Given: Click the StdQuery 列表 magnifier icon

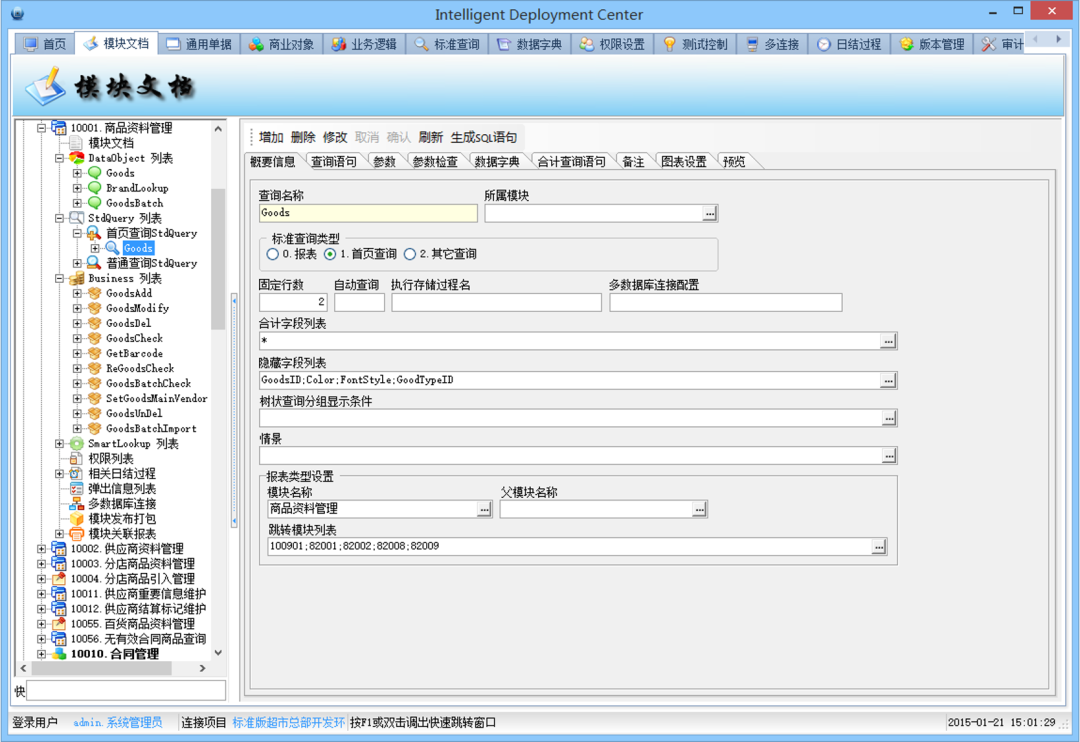Looking at the screenshot, I should 76,218.
